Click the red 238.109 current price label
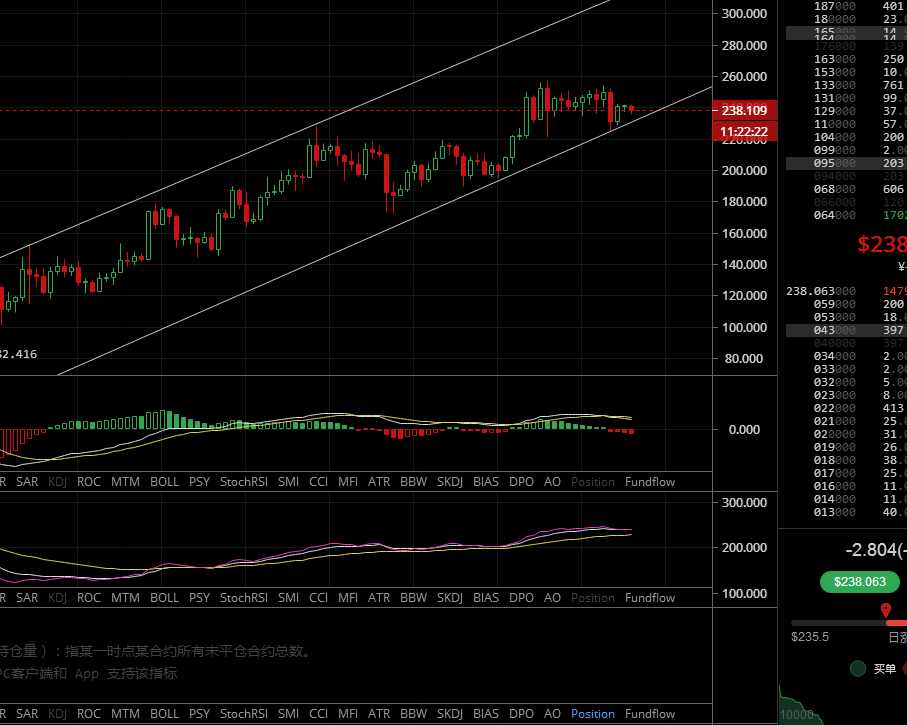Screen dimensions: 907x725 click(743, 110)
